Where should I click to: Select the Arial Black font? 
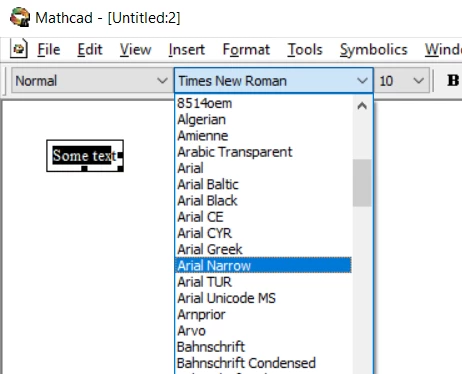pyautogui.click(x=263, y=201)
